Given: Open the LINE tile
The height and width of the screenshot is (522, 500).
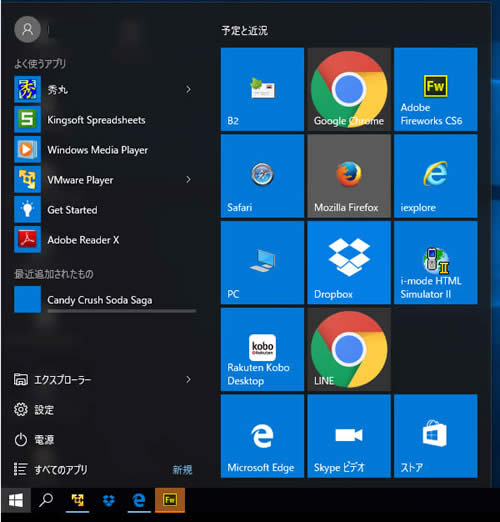Looking at the screenshot, I should [x=349, y=349].
